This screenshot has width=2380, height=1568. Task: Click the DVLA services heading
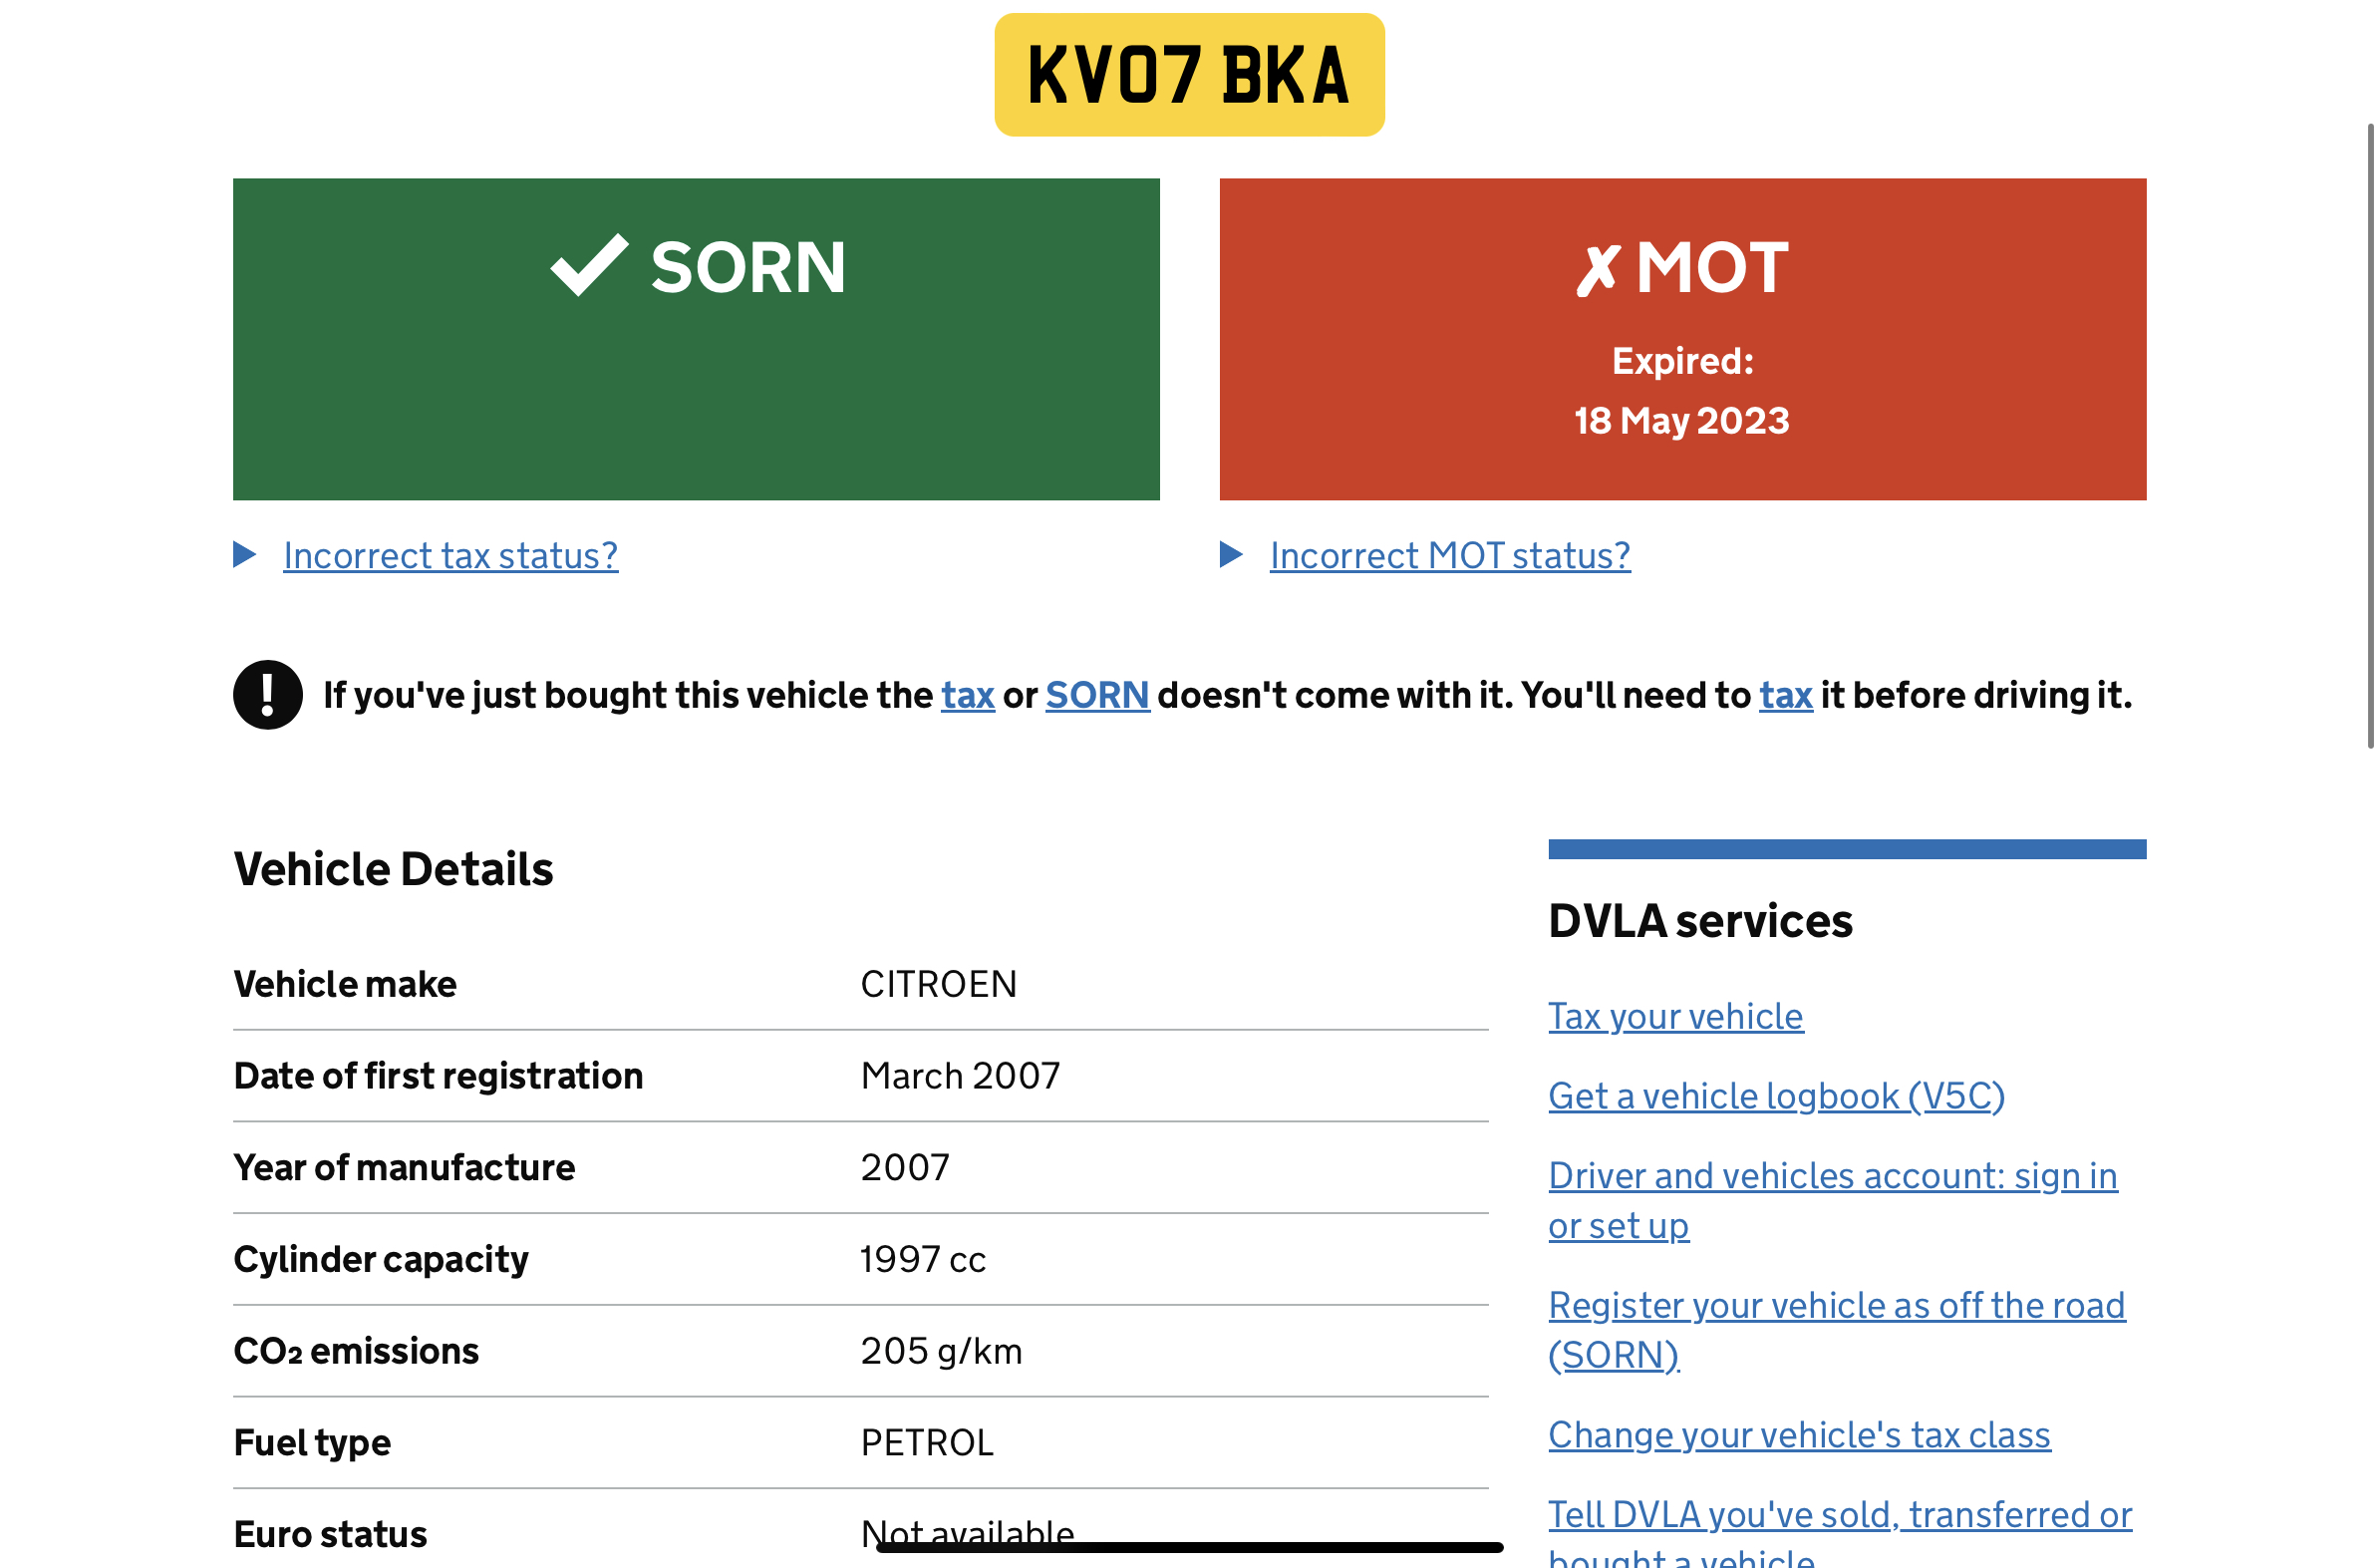point(1700,920)
